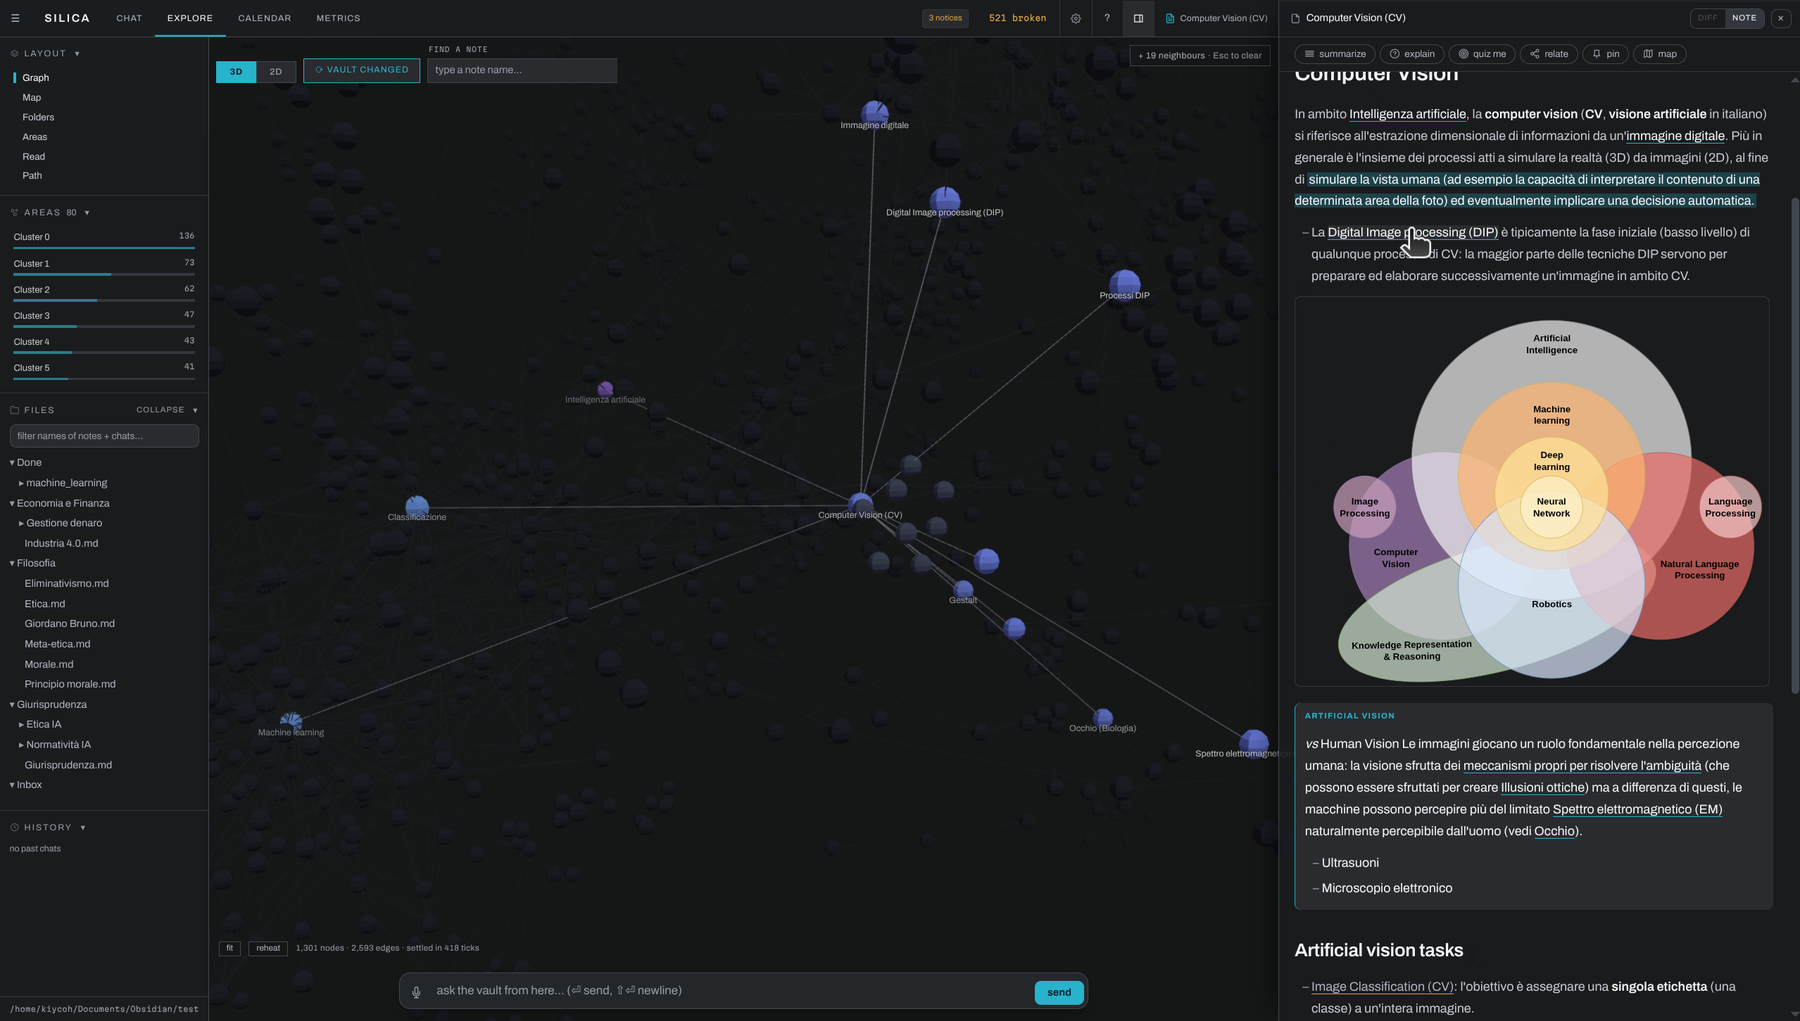This screenshot has width=1800, height=1021.
Task: Click the Cluster 0 area bar
Action: 104,239
